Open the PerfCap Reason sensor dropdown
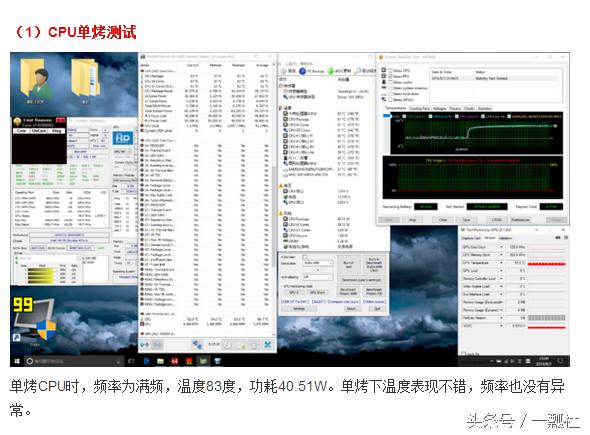 pyautogui.click(x=501, y=318)
